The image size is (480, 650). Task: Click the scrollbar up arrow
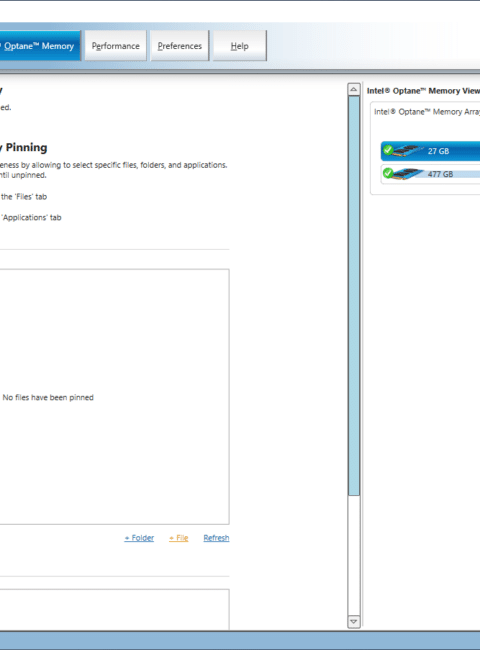pos(354,89)
